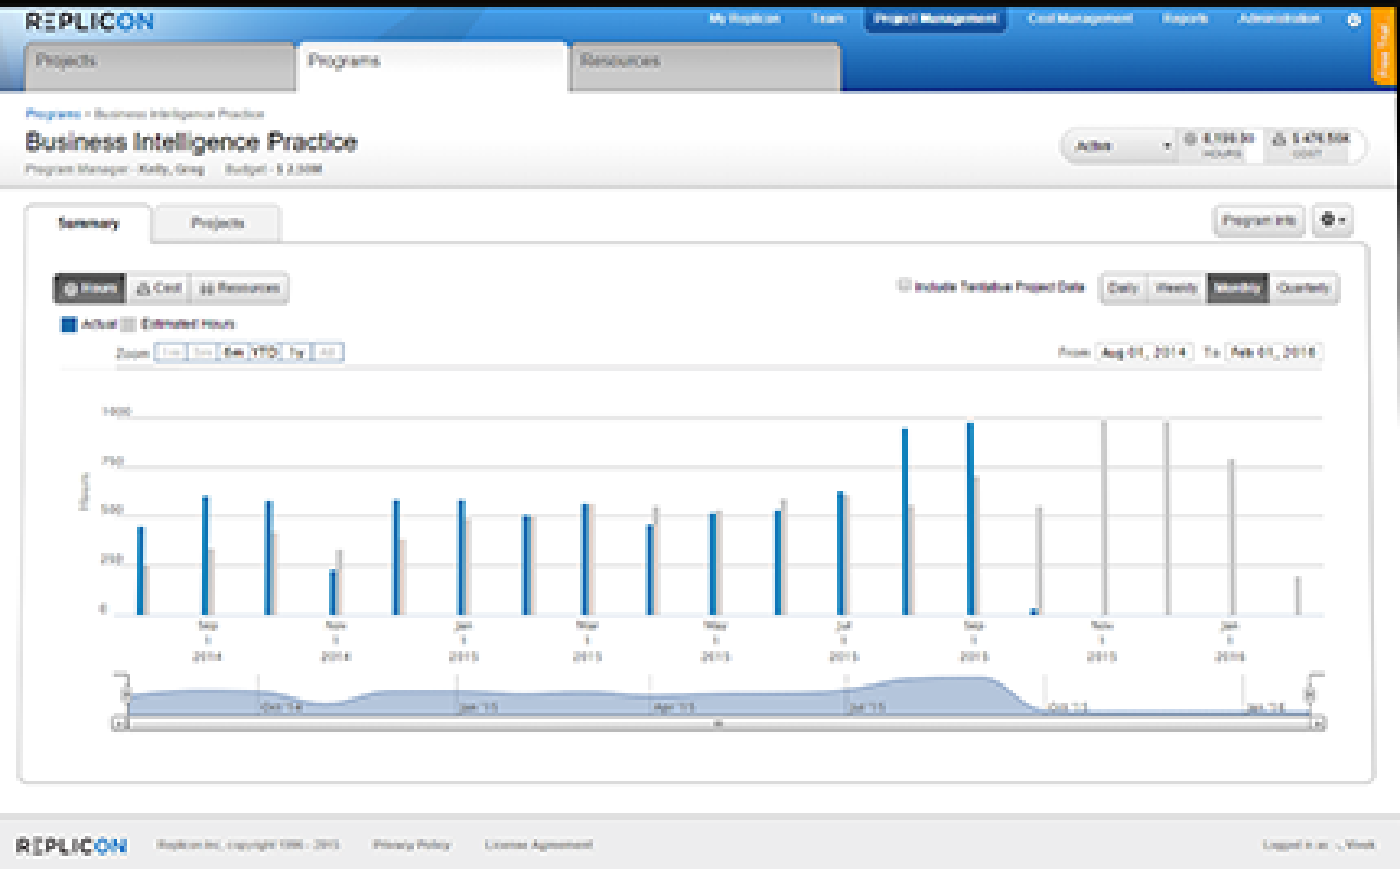Screen dimensions: 1400x872
Task: Show the Hours chart view
Action: tap(90, 288)
